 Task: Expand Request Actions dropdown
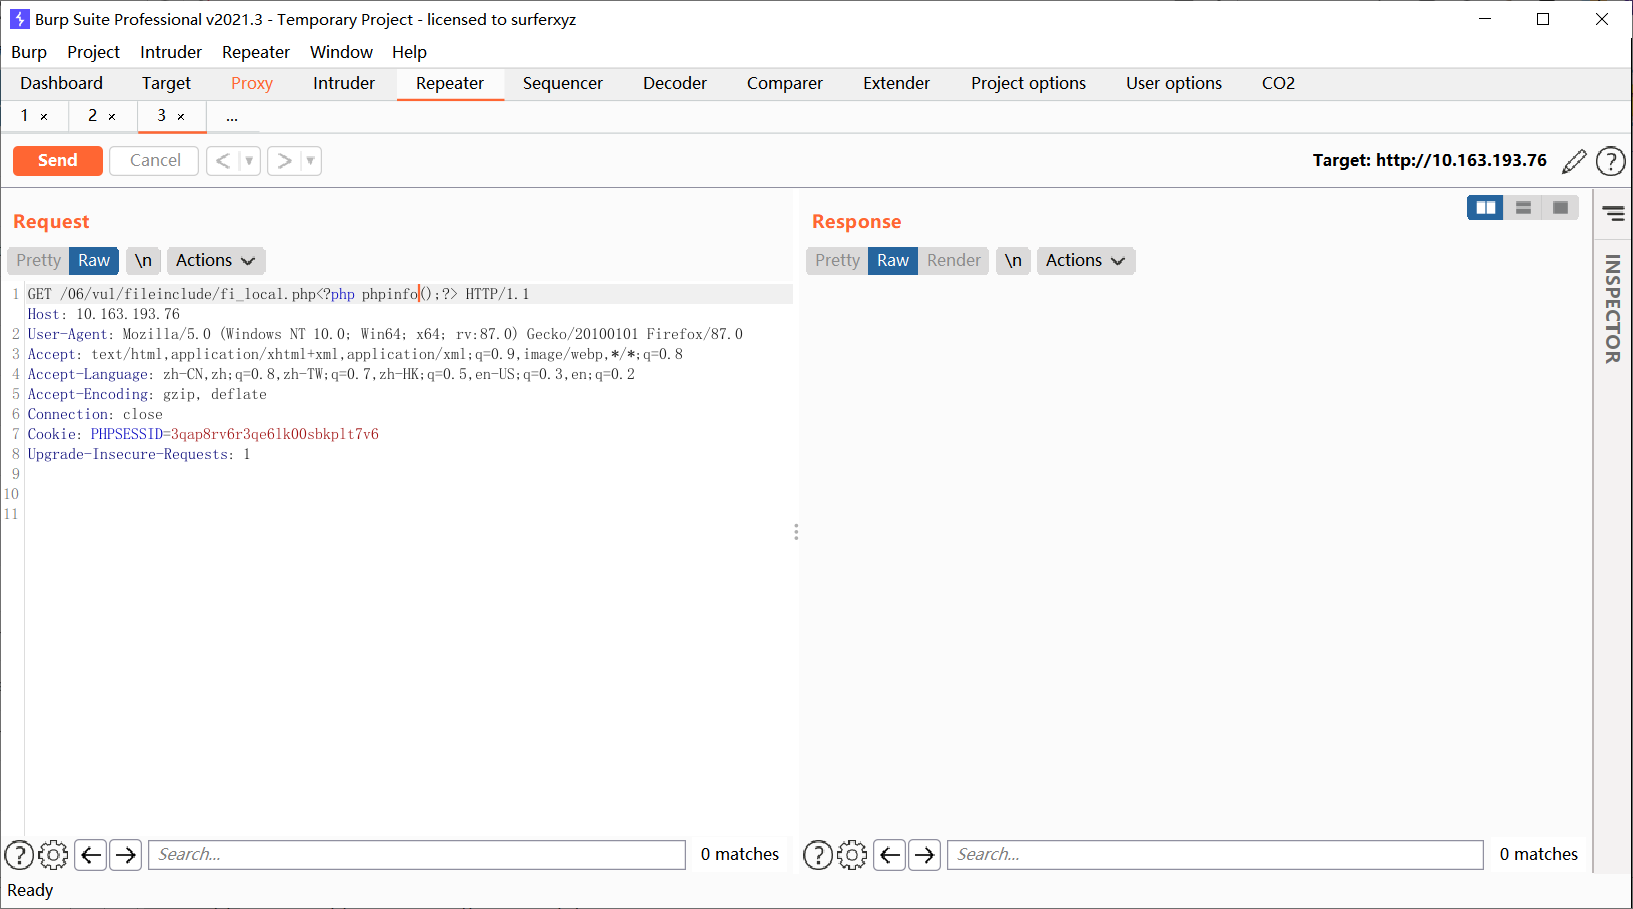coord(216,261)
